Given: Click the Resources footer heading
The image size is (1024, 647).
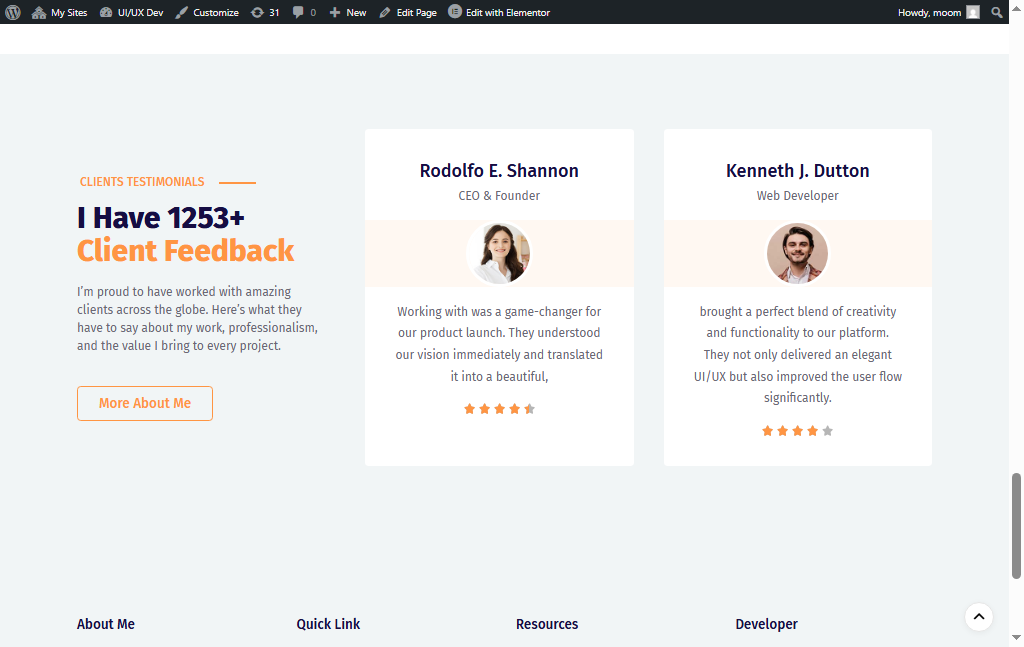Looking at the screenshot, I should coord(547,624).
